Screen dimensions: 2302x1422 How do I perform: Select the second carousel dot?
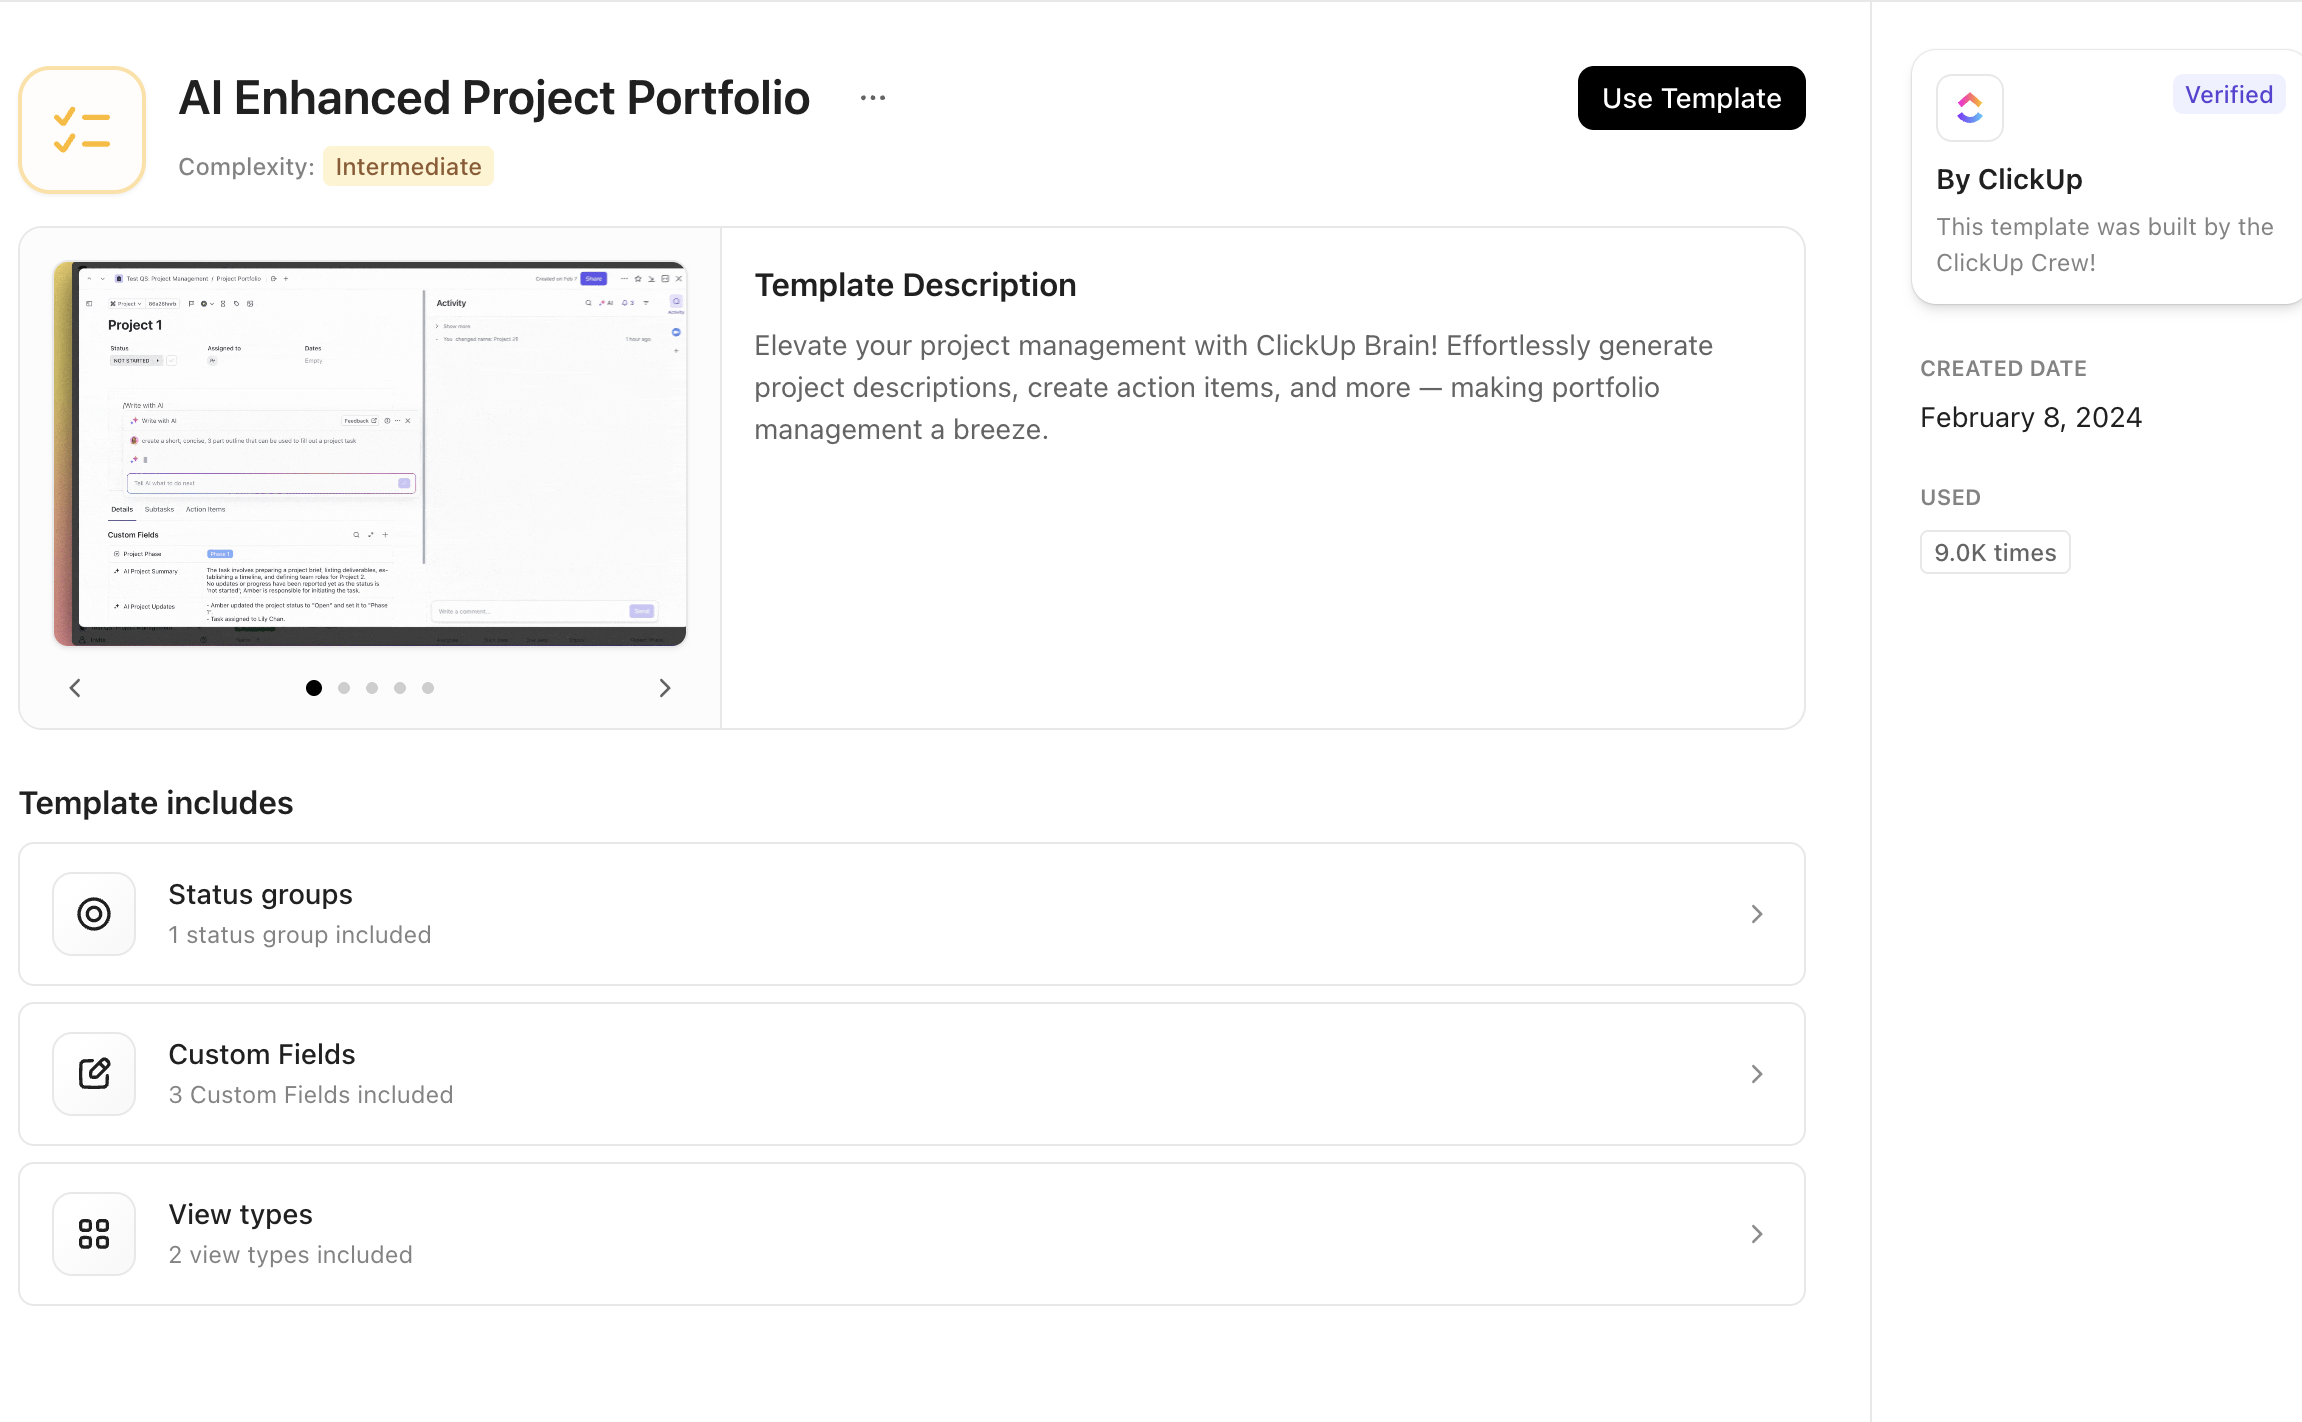[344, 688]
